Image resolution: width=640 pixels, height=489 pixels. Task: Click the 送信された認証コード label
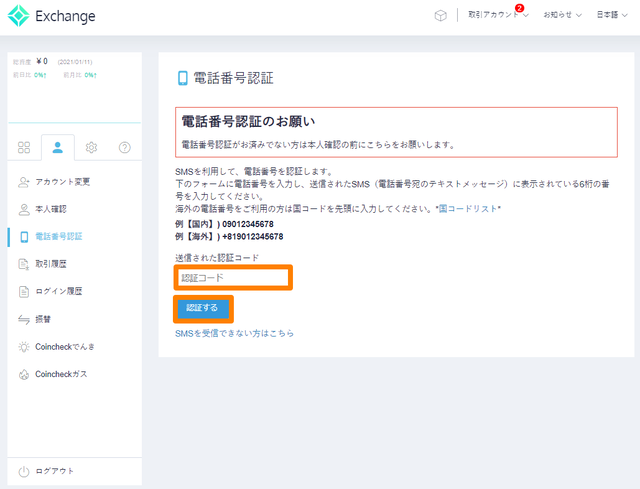click(x=217, y=258)
